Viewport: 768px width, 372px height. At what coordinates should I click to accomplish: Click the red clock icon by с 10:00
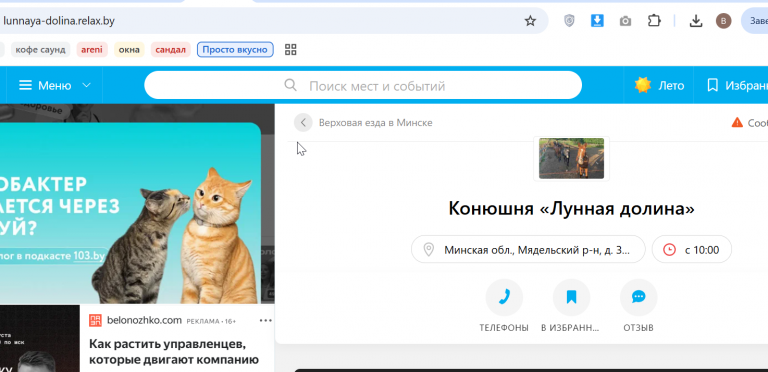coord(669,250)
